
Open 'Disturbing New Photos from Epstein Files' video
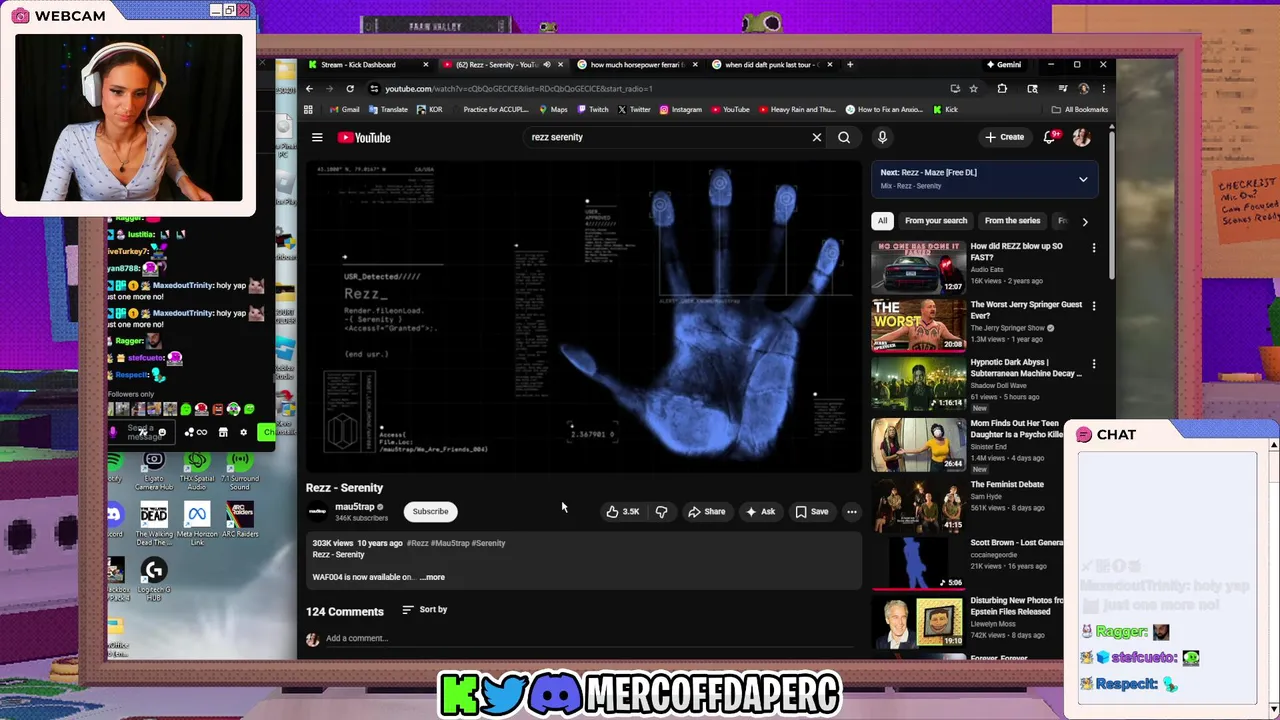coord(918,620)
